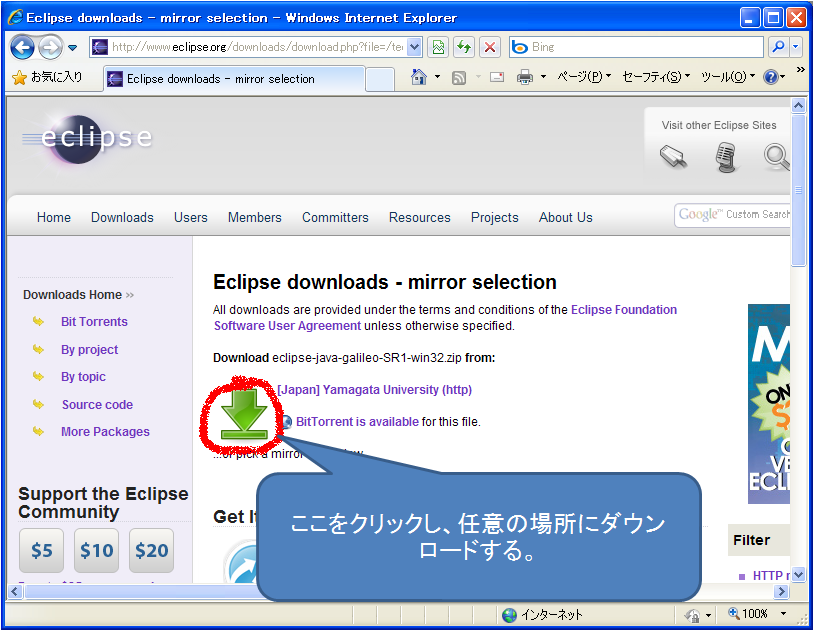Go to Home in the site navigation
Viewport: 814px width, 631px height.
point(54,218)
